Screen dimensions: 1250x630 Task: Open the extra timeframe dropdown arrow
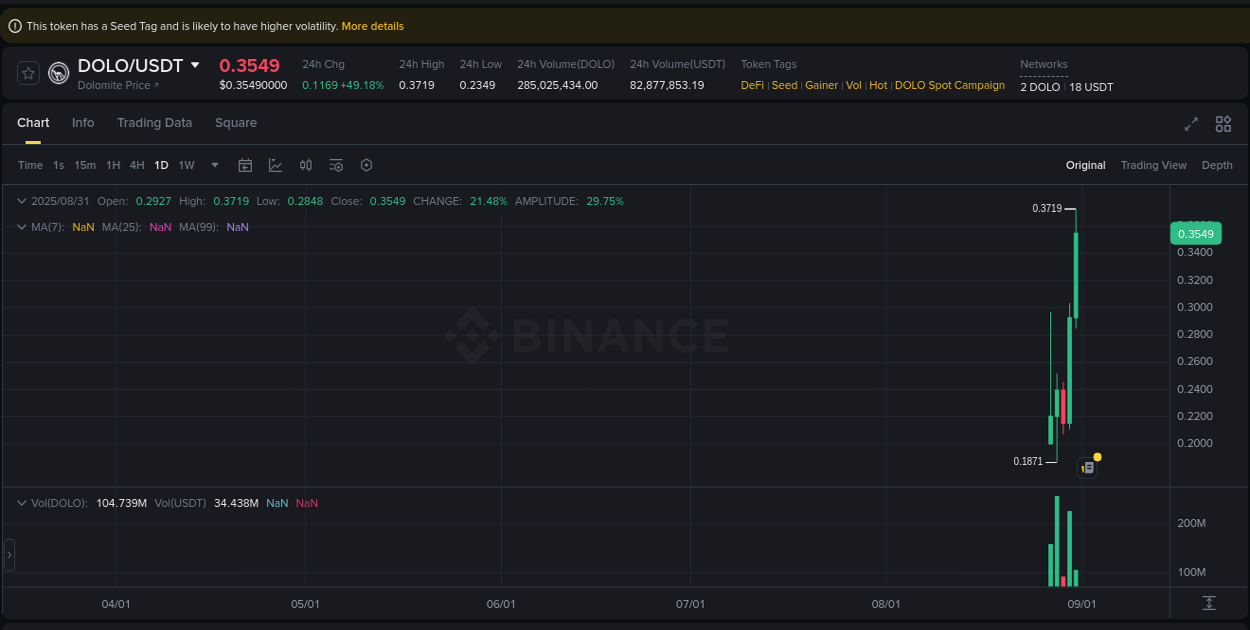pos(213,164)
